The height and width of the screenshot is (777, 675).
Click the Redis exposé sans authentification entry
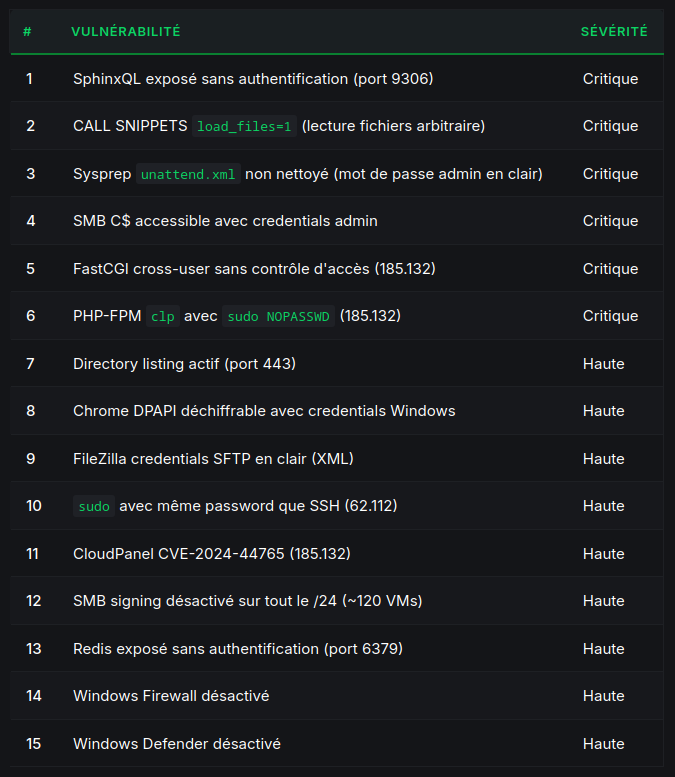[237, 649]
